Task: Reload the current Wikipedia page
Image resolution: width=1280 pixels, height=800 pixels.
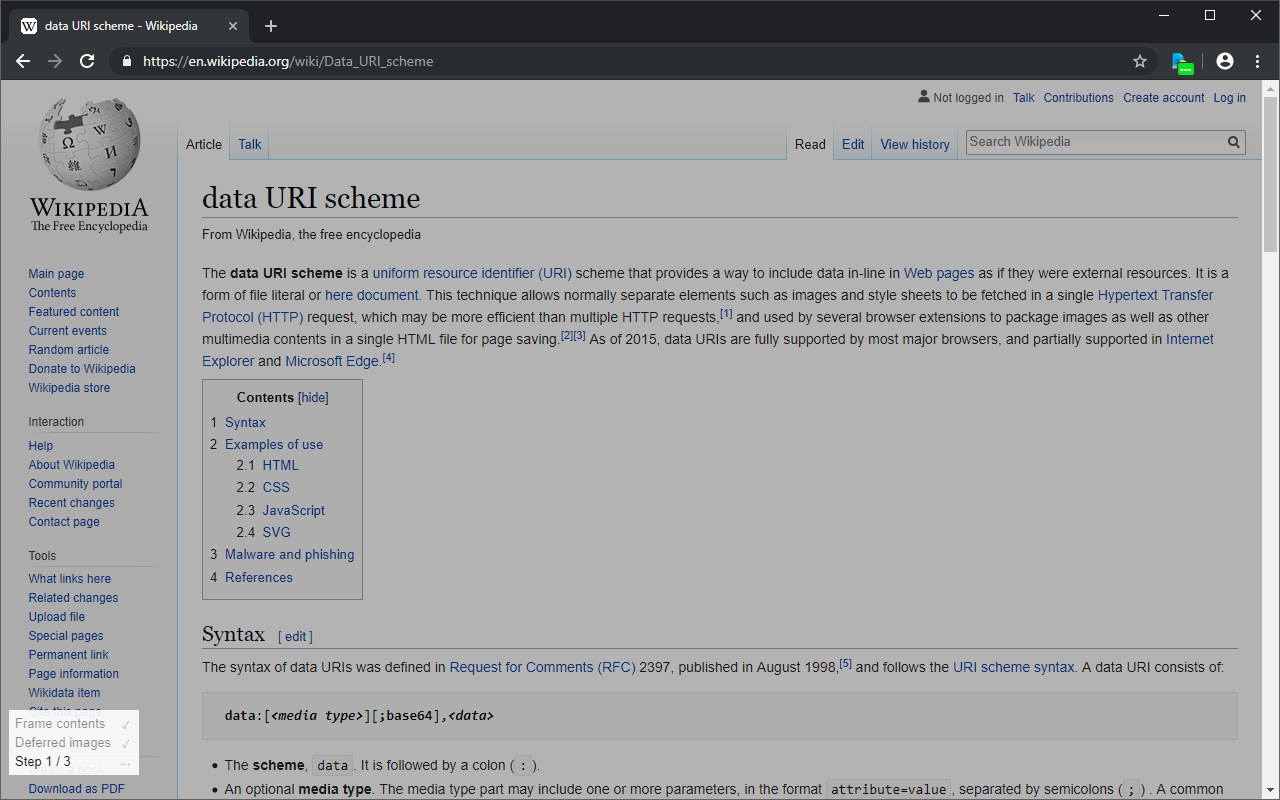Action: pyautogui.click(x=87, y=61)
